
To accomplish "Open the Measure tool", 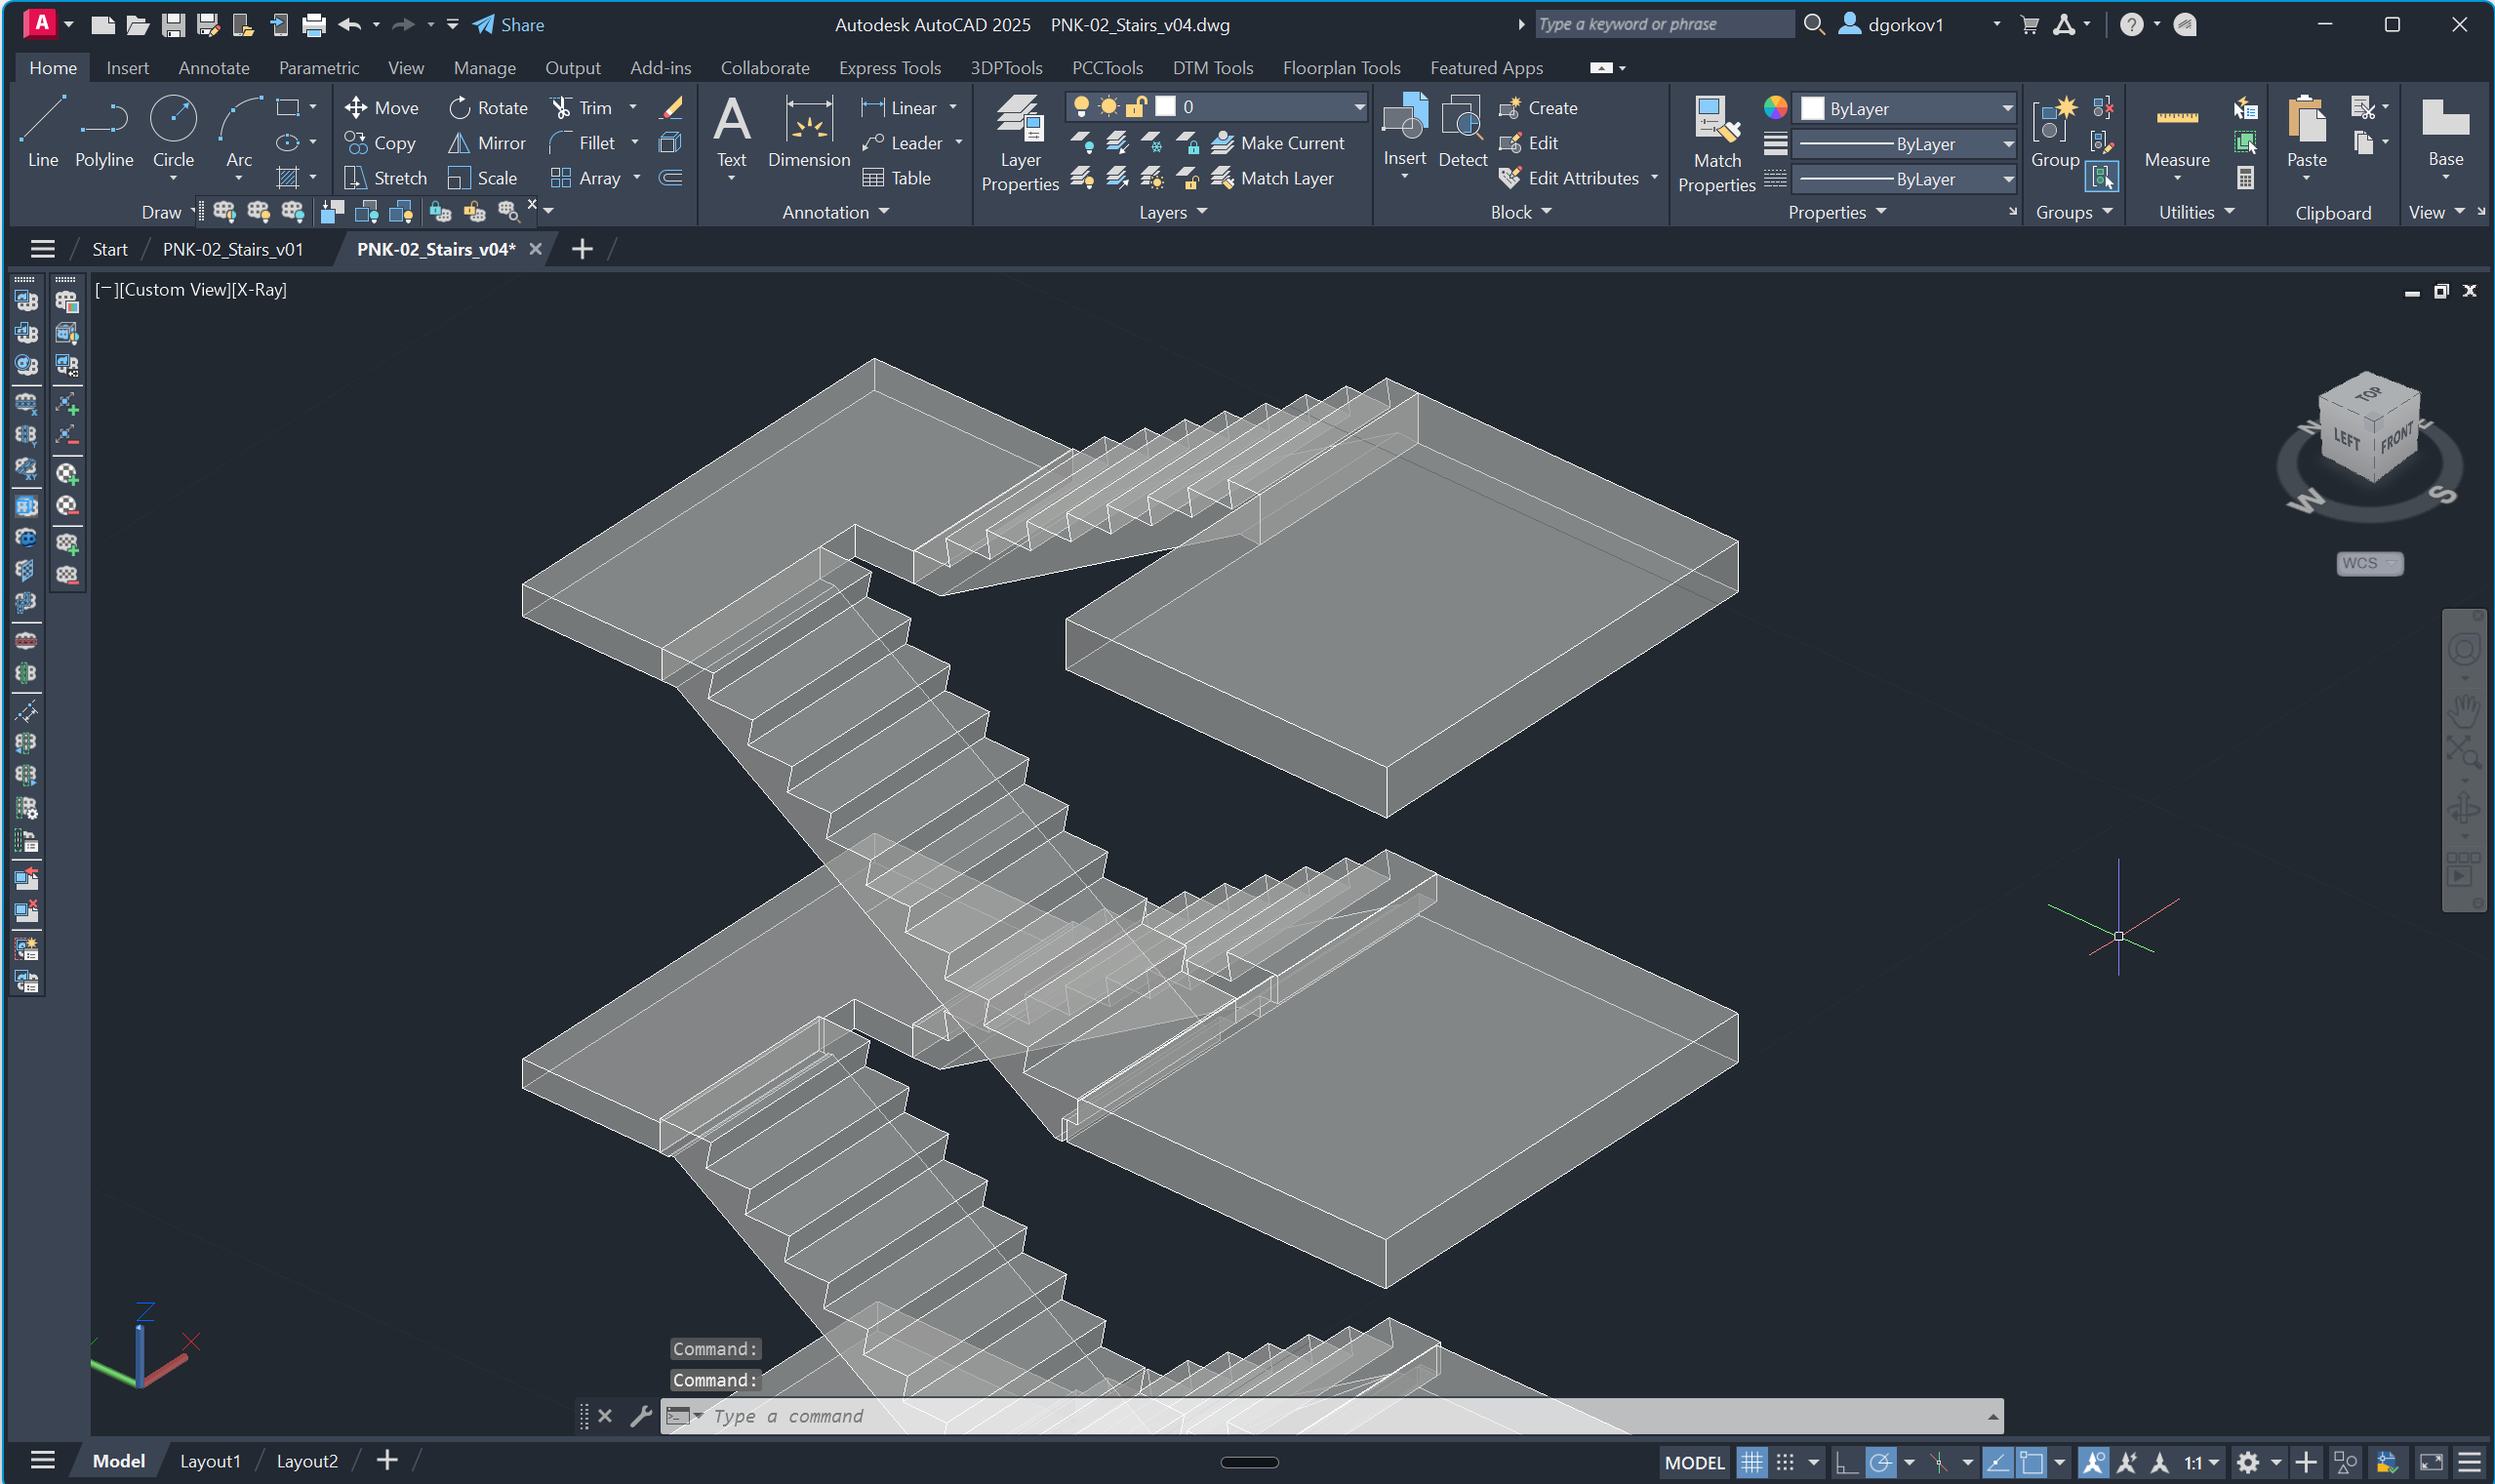I will pos(2176,131).
